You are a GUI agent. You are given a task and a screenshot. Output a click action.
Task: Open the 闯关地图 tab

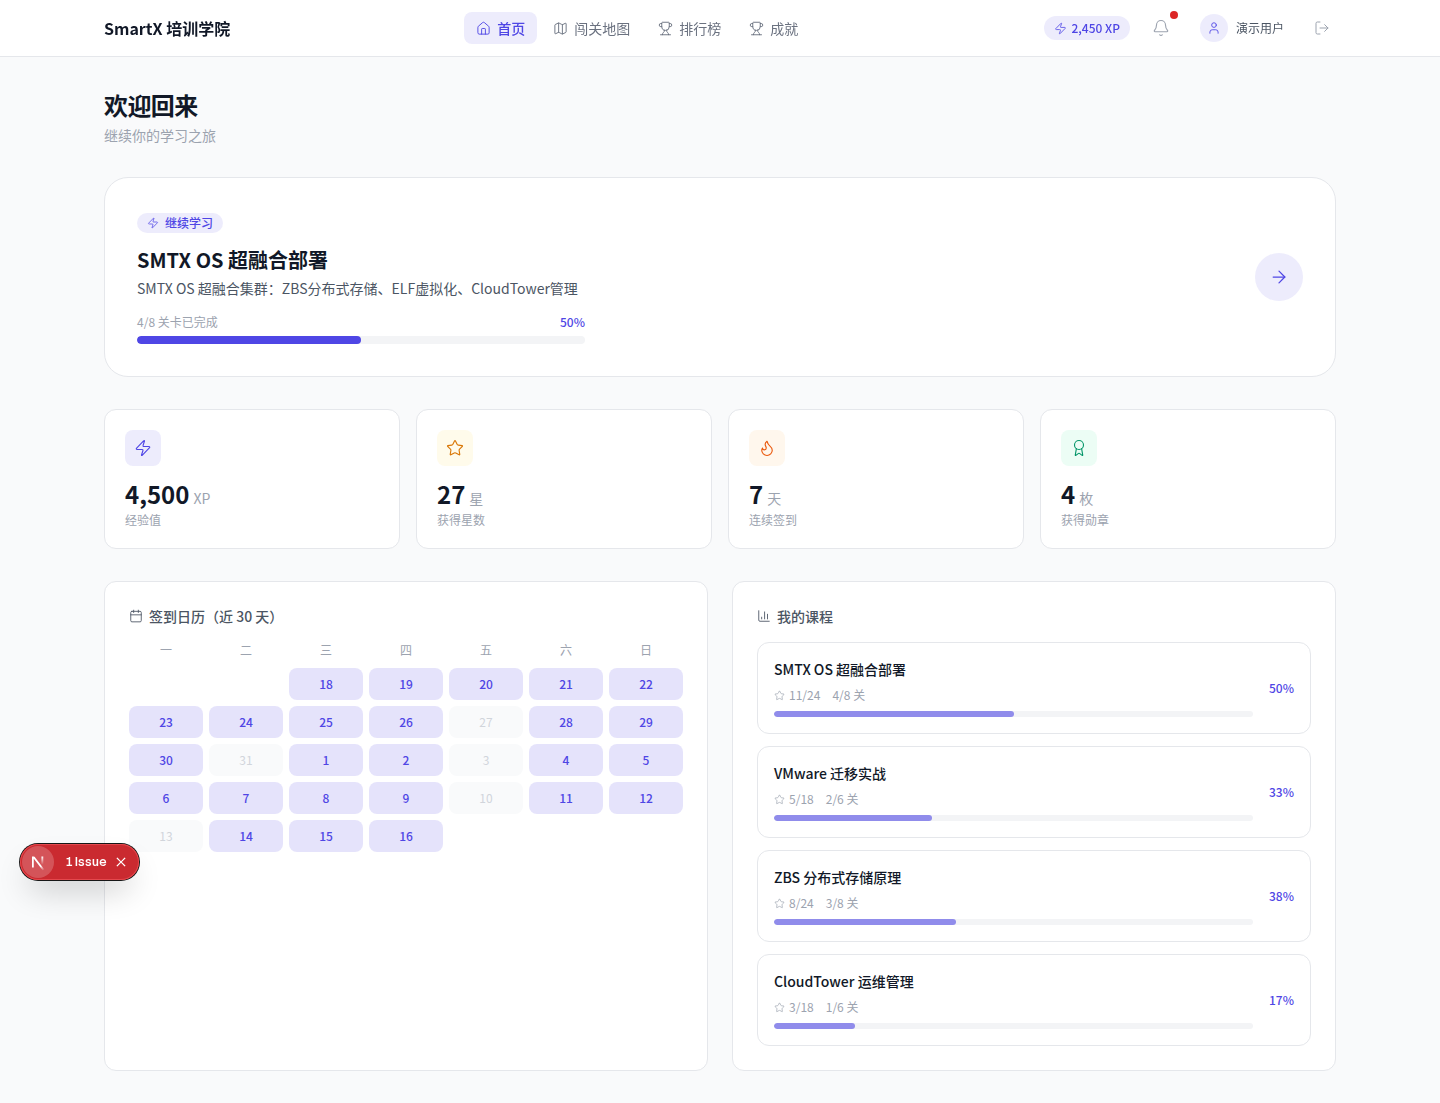coord(592,29)
